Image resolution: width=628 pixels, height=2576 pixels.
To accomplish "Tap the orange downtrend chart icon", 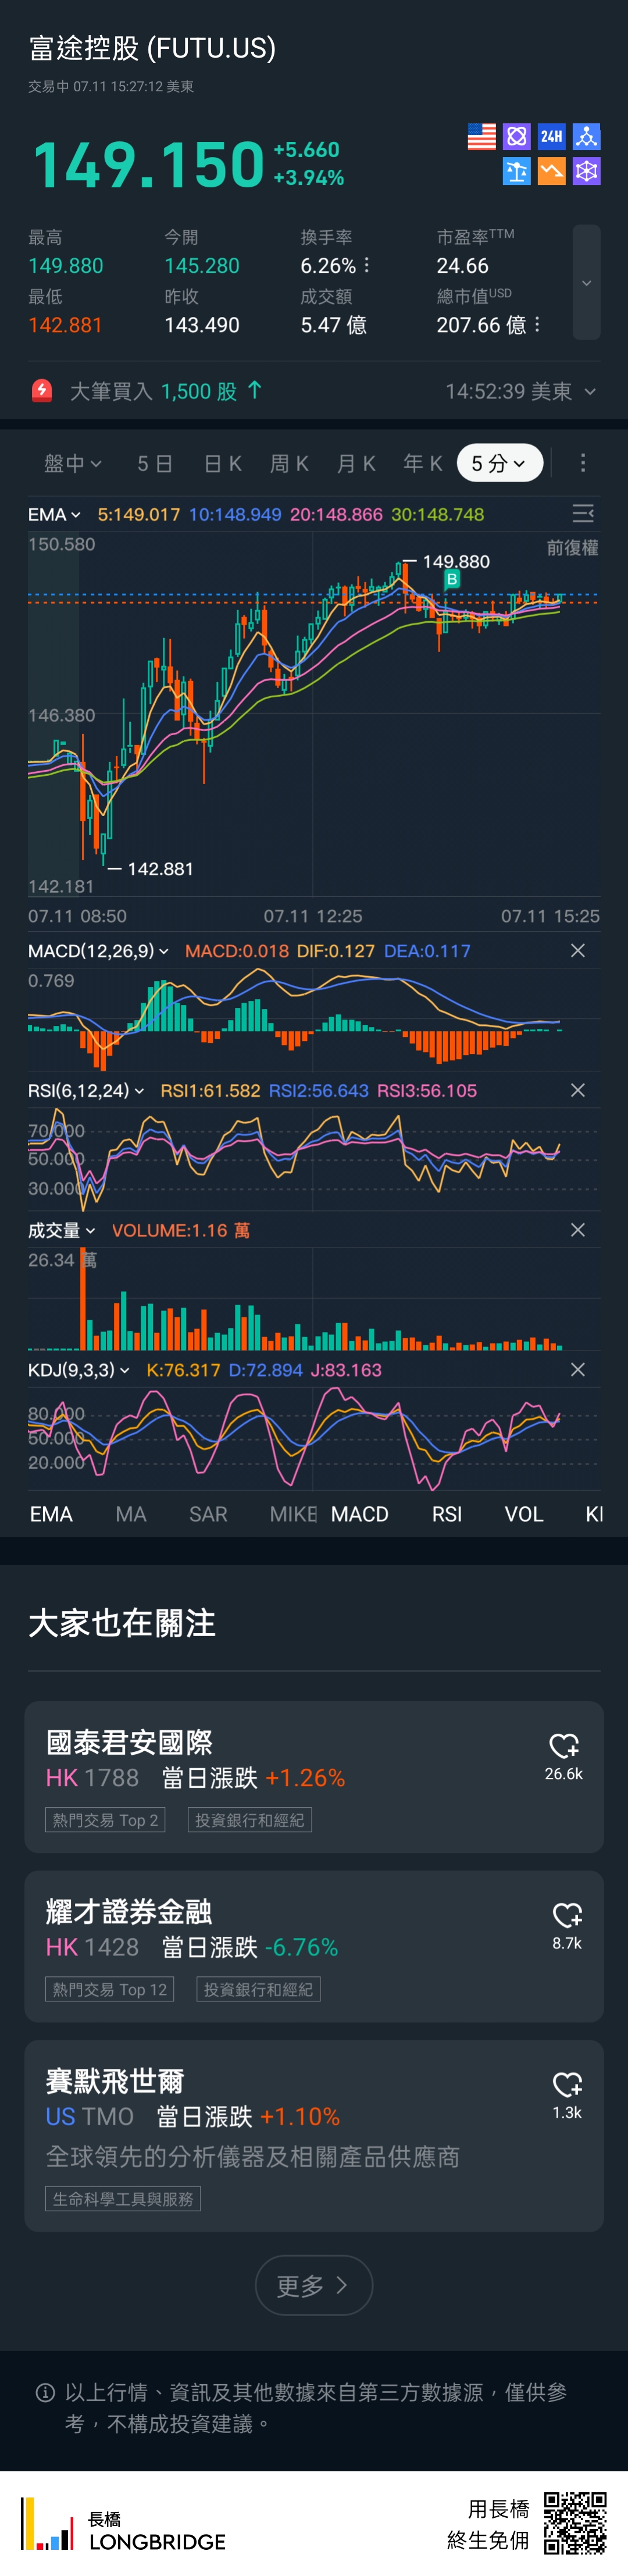I will [551, 172].
